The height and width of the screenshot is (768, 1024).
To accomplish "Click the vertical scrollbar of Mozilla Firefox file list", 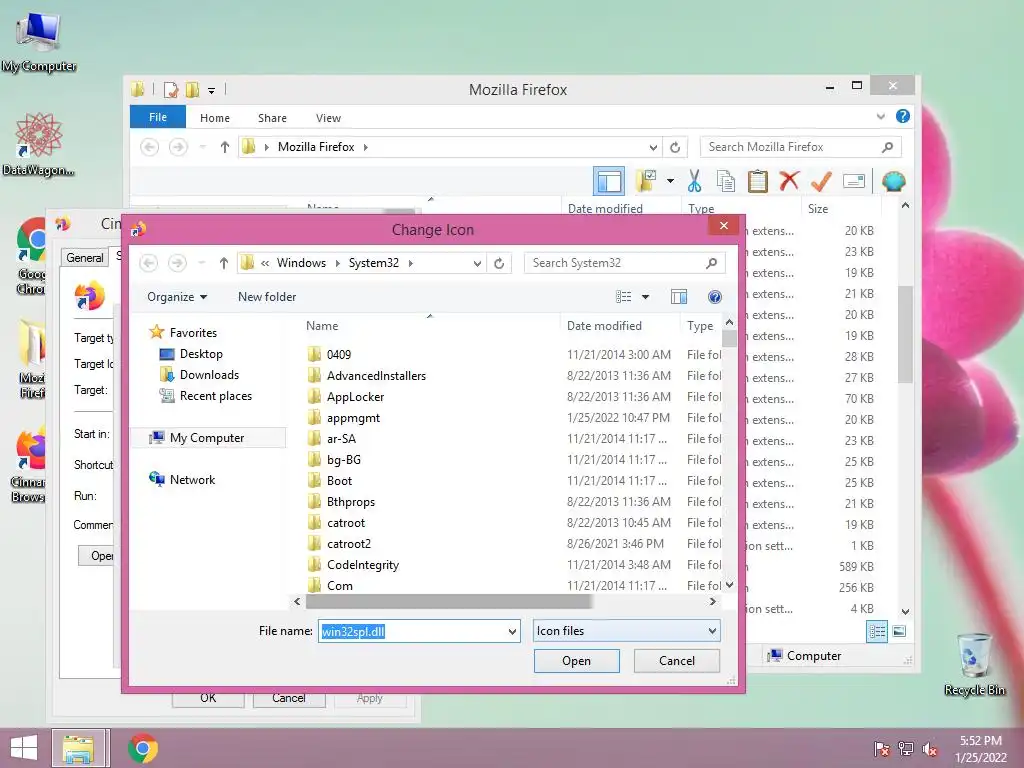I will [905, 334].
